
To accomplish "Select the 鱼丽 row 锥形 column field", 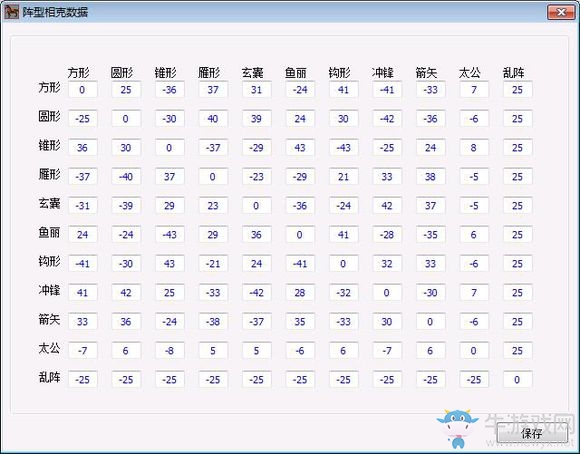I will click(169, 234).
